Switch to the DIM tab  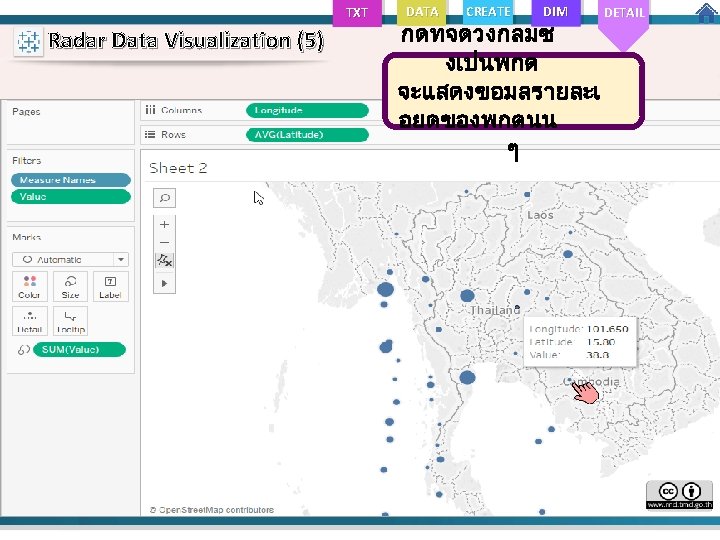click(x=555, y=12)
